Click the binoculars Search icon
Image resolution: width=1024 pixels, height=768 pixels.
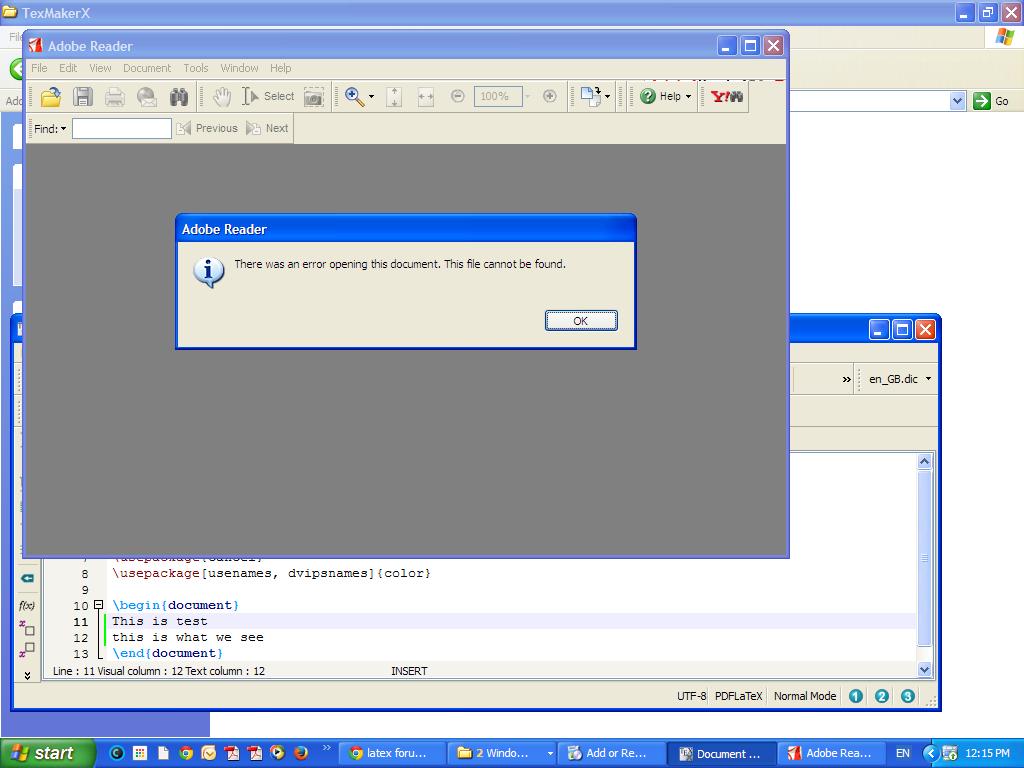click(x=179, y=97)
